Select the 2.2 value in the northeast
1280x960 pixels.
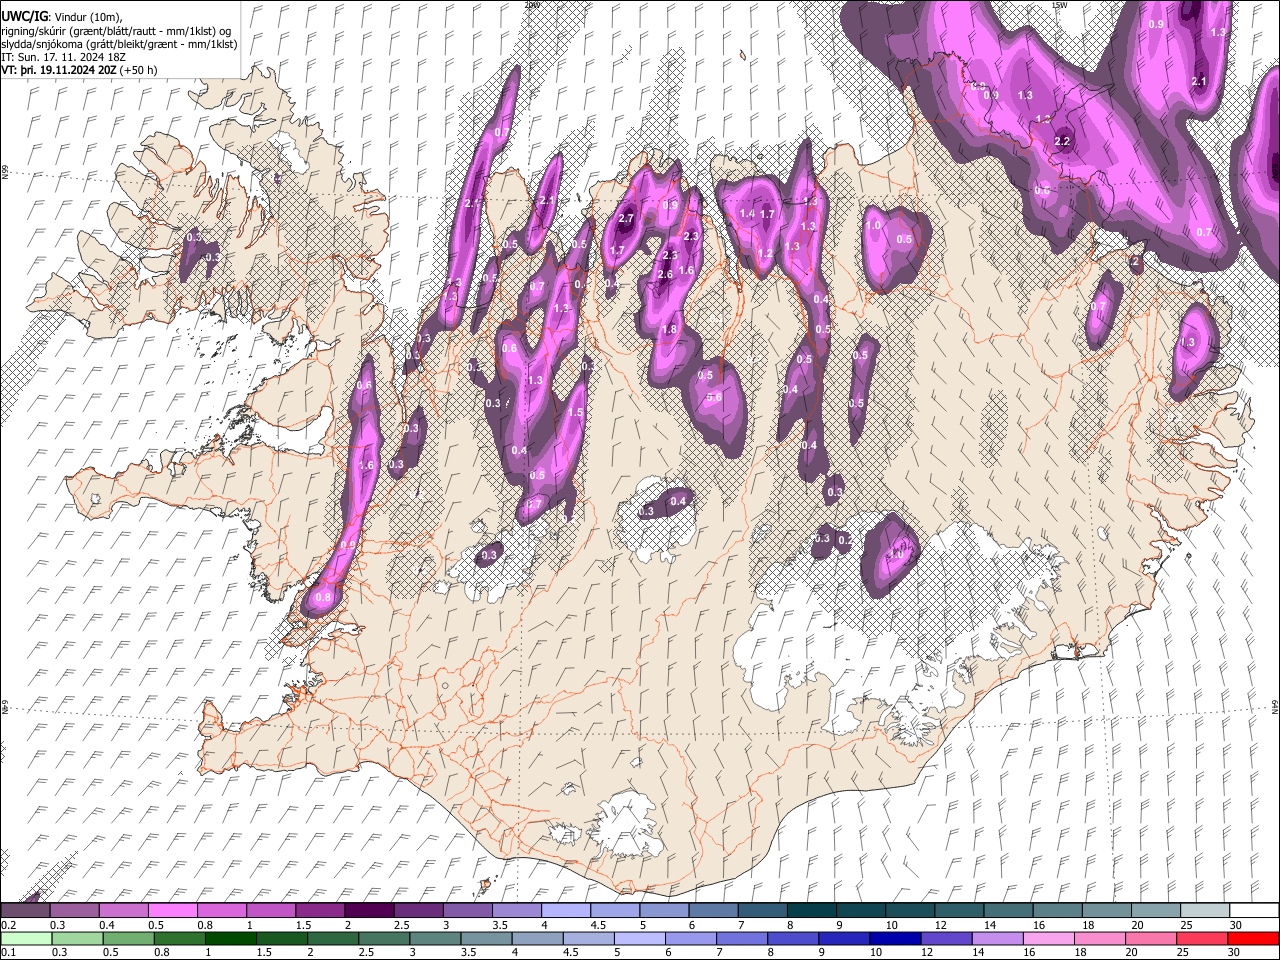[x=1062, y=141]
